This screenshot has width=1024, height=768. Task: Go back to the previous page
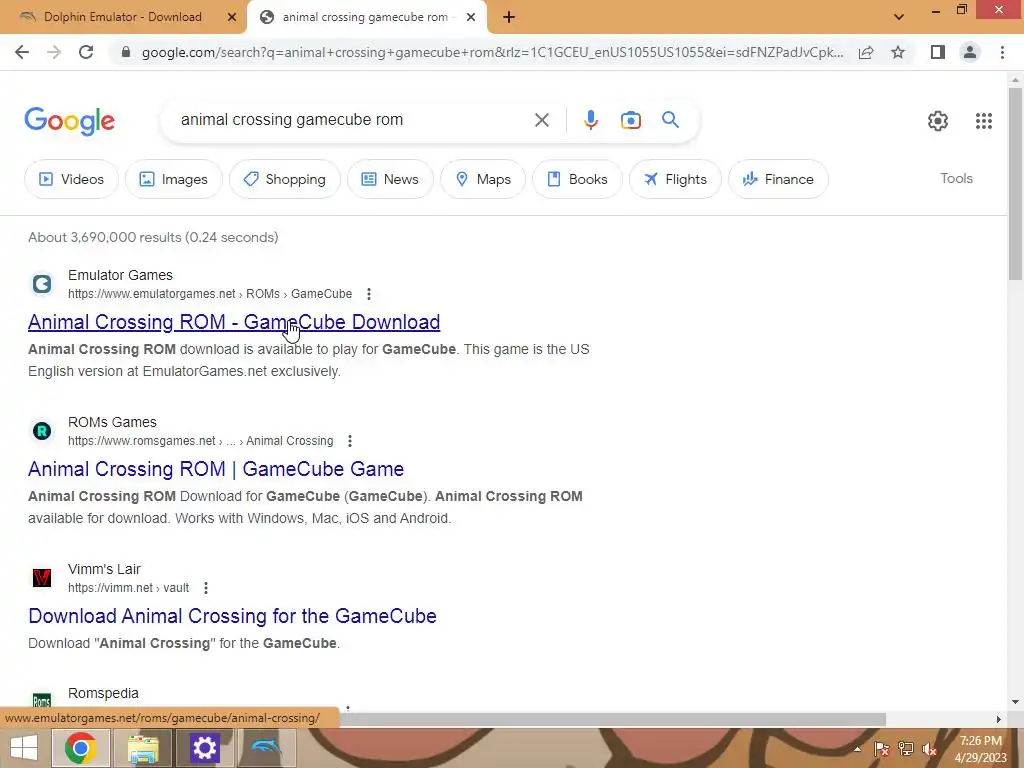tap(22, 52)
